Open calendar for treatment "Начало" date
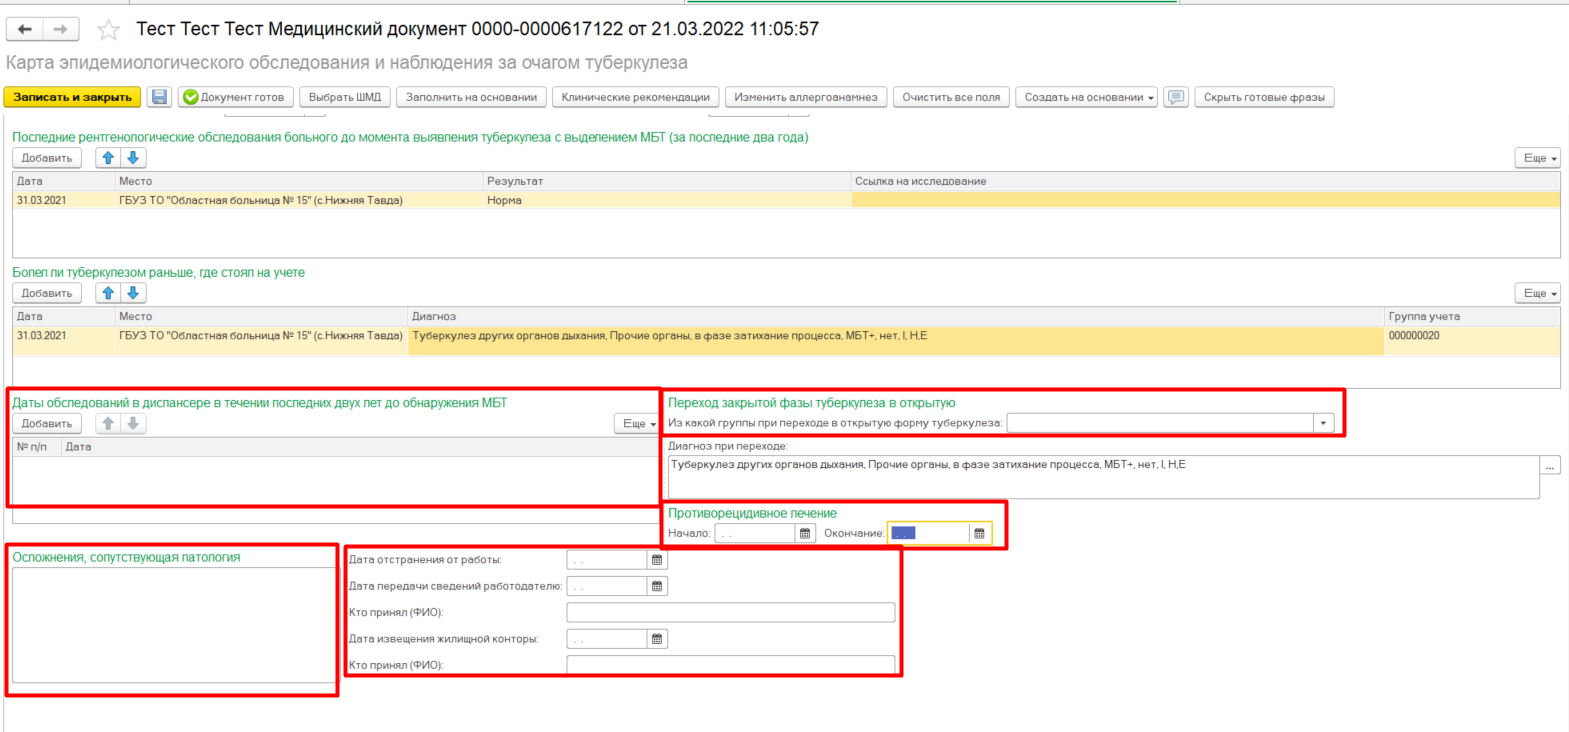 805,534
